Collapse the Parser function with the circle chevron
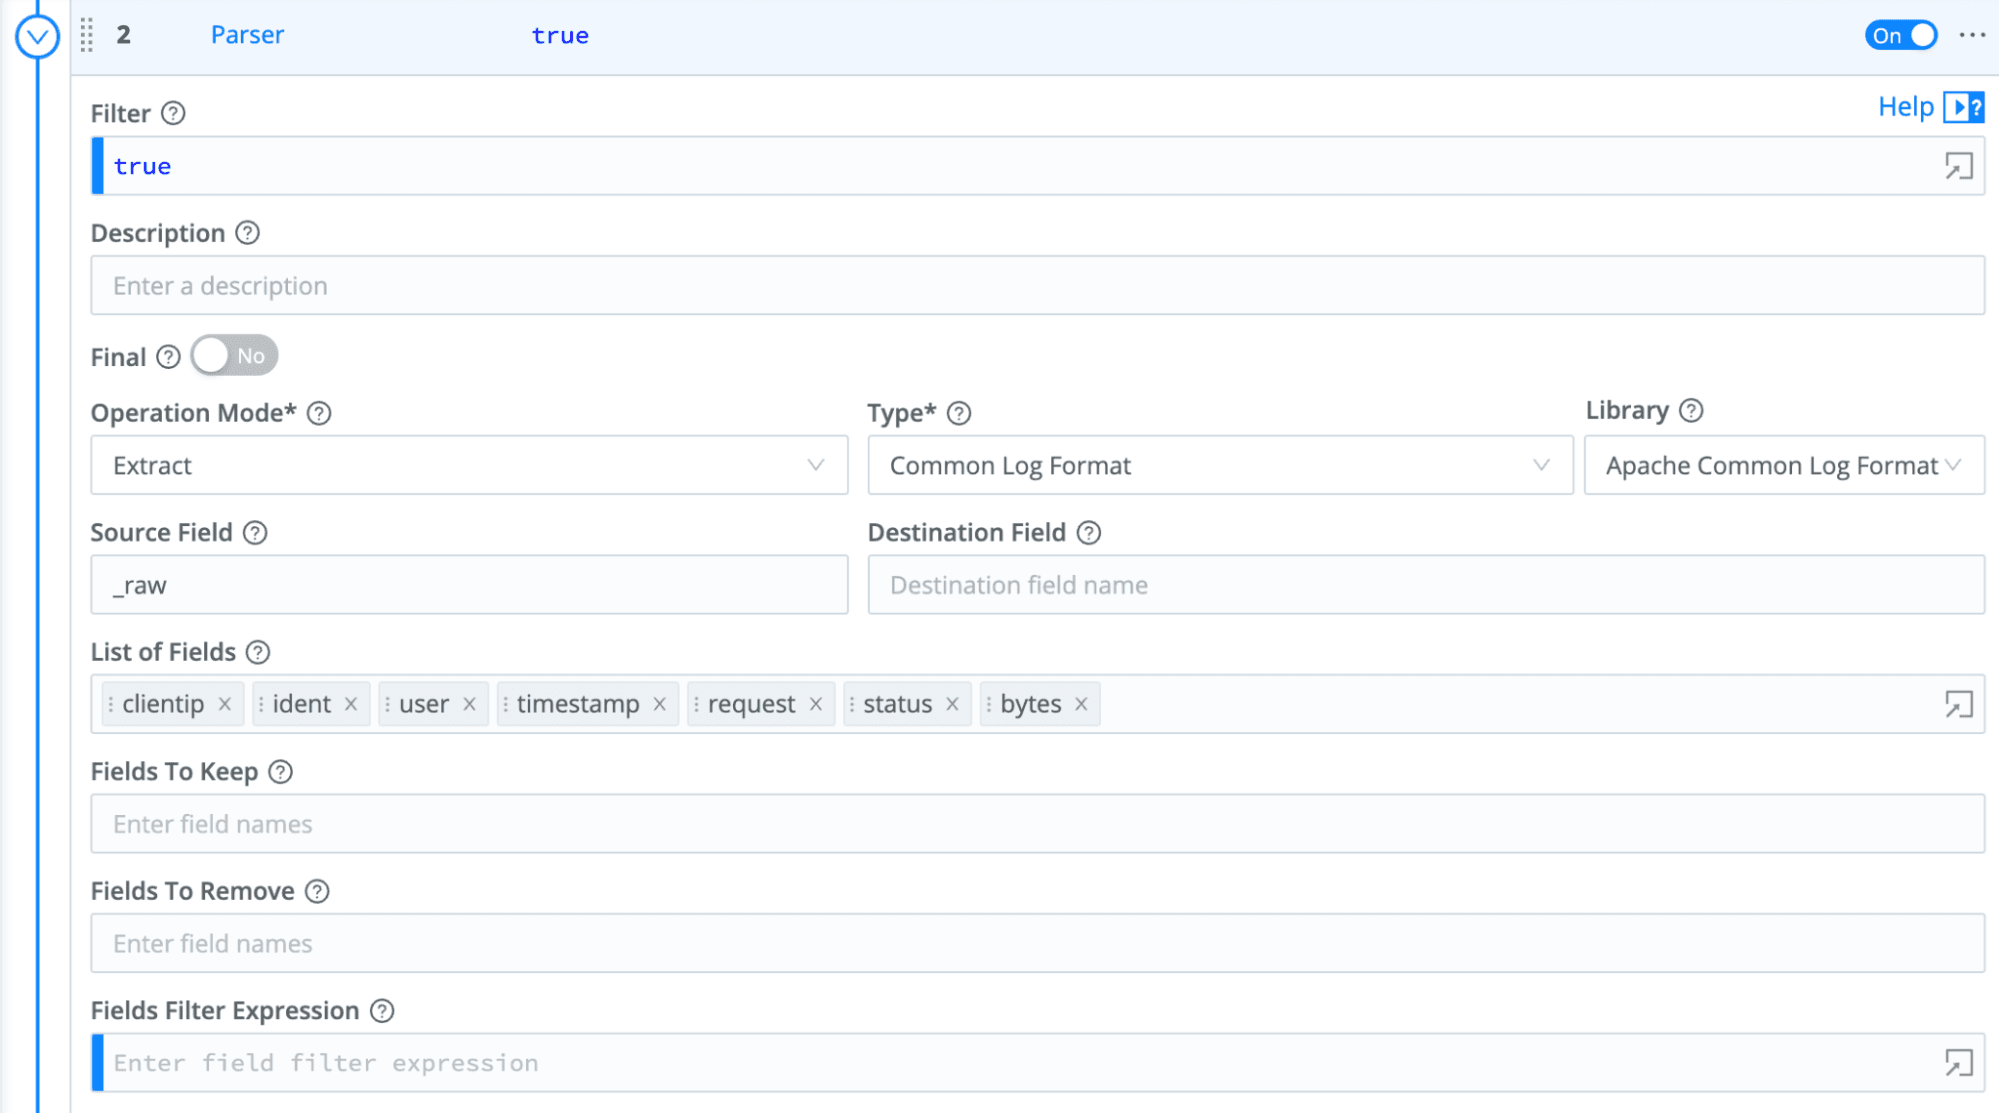 [37, 37]
